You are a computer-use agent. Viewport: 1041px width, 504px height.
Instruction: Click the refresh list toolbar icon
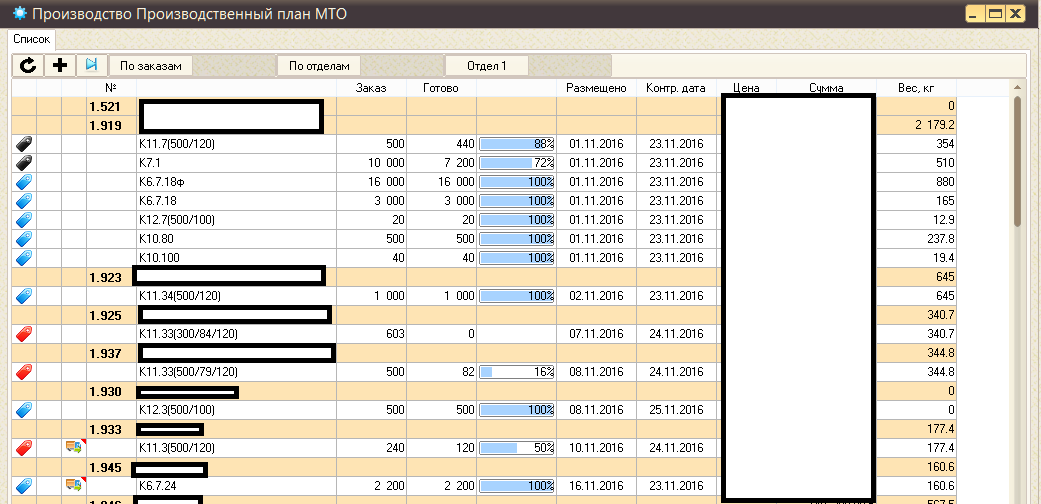(x=28, y=65)
